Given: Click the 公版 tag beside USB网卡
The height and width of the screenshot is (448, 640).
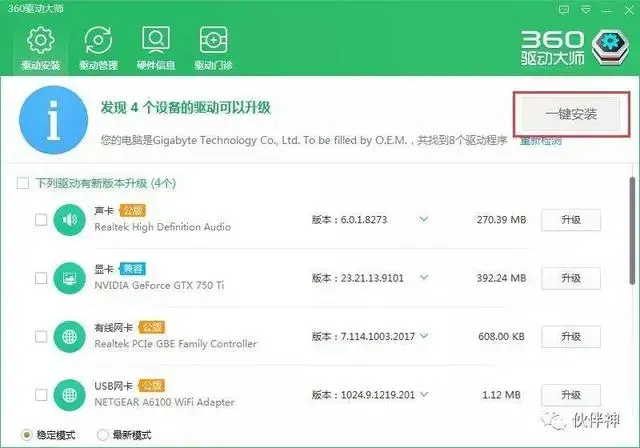Looking at the screenshot, I should [x=152, y=386].
